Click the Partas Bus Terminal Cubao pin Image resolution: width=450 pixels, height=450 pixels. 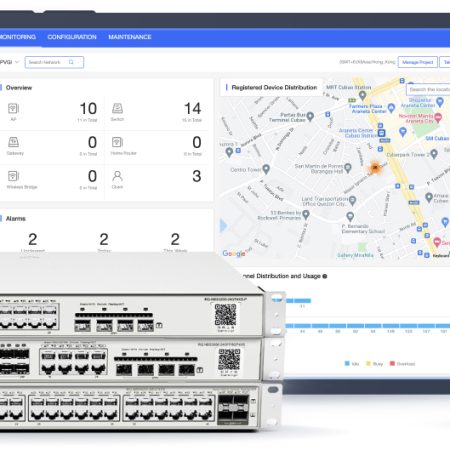click(310, 116)
